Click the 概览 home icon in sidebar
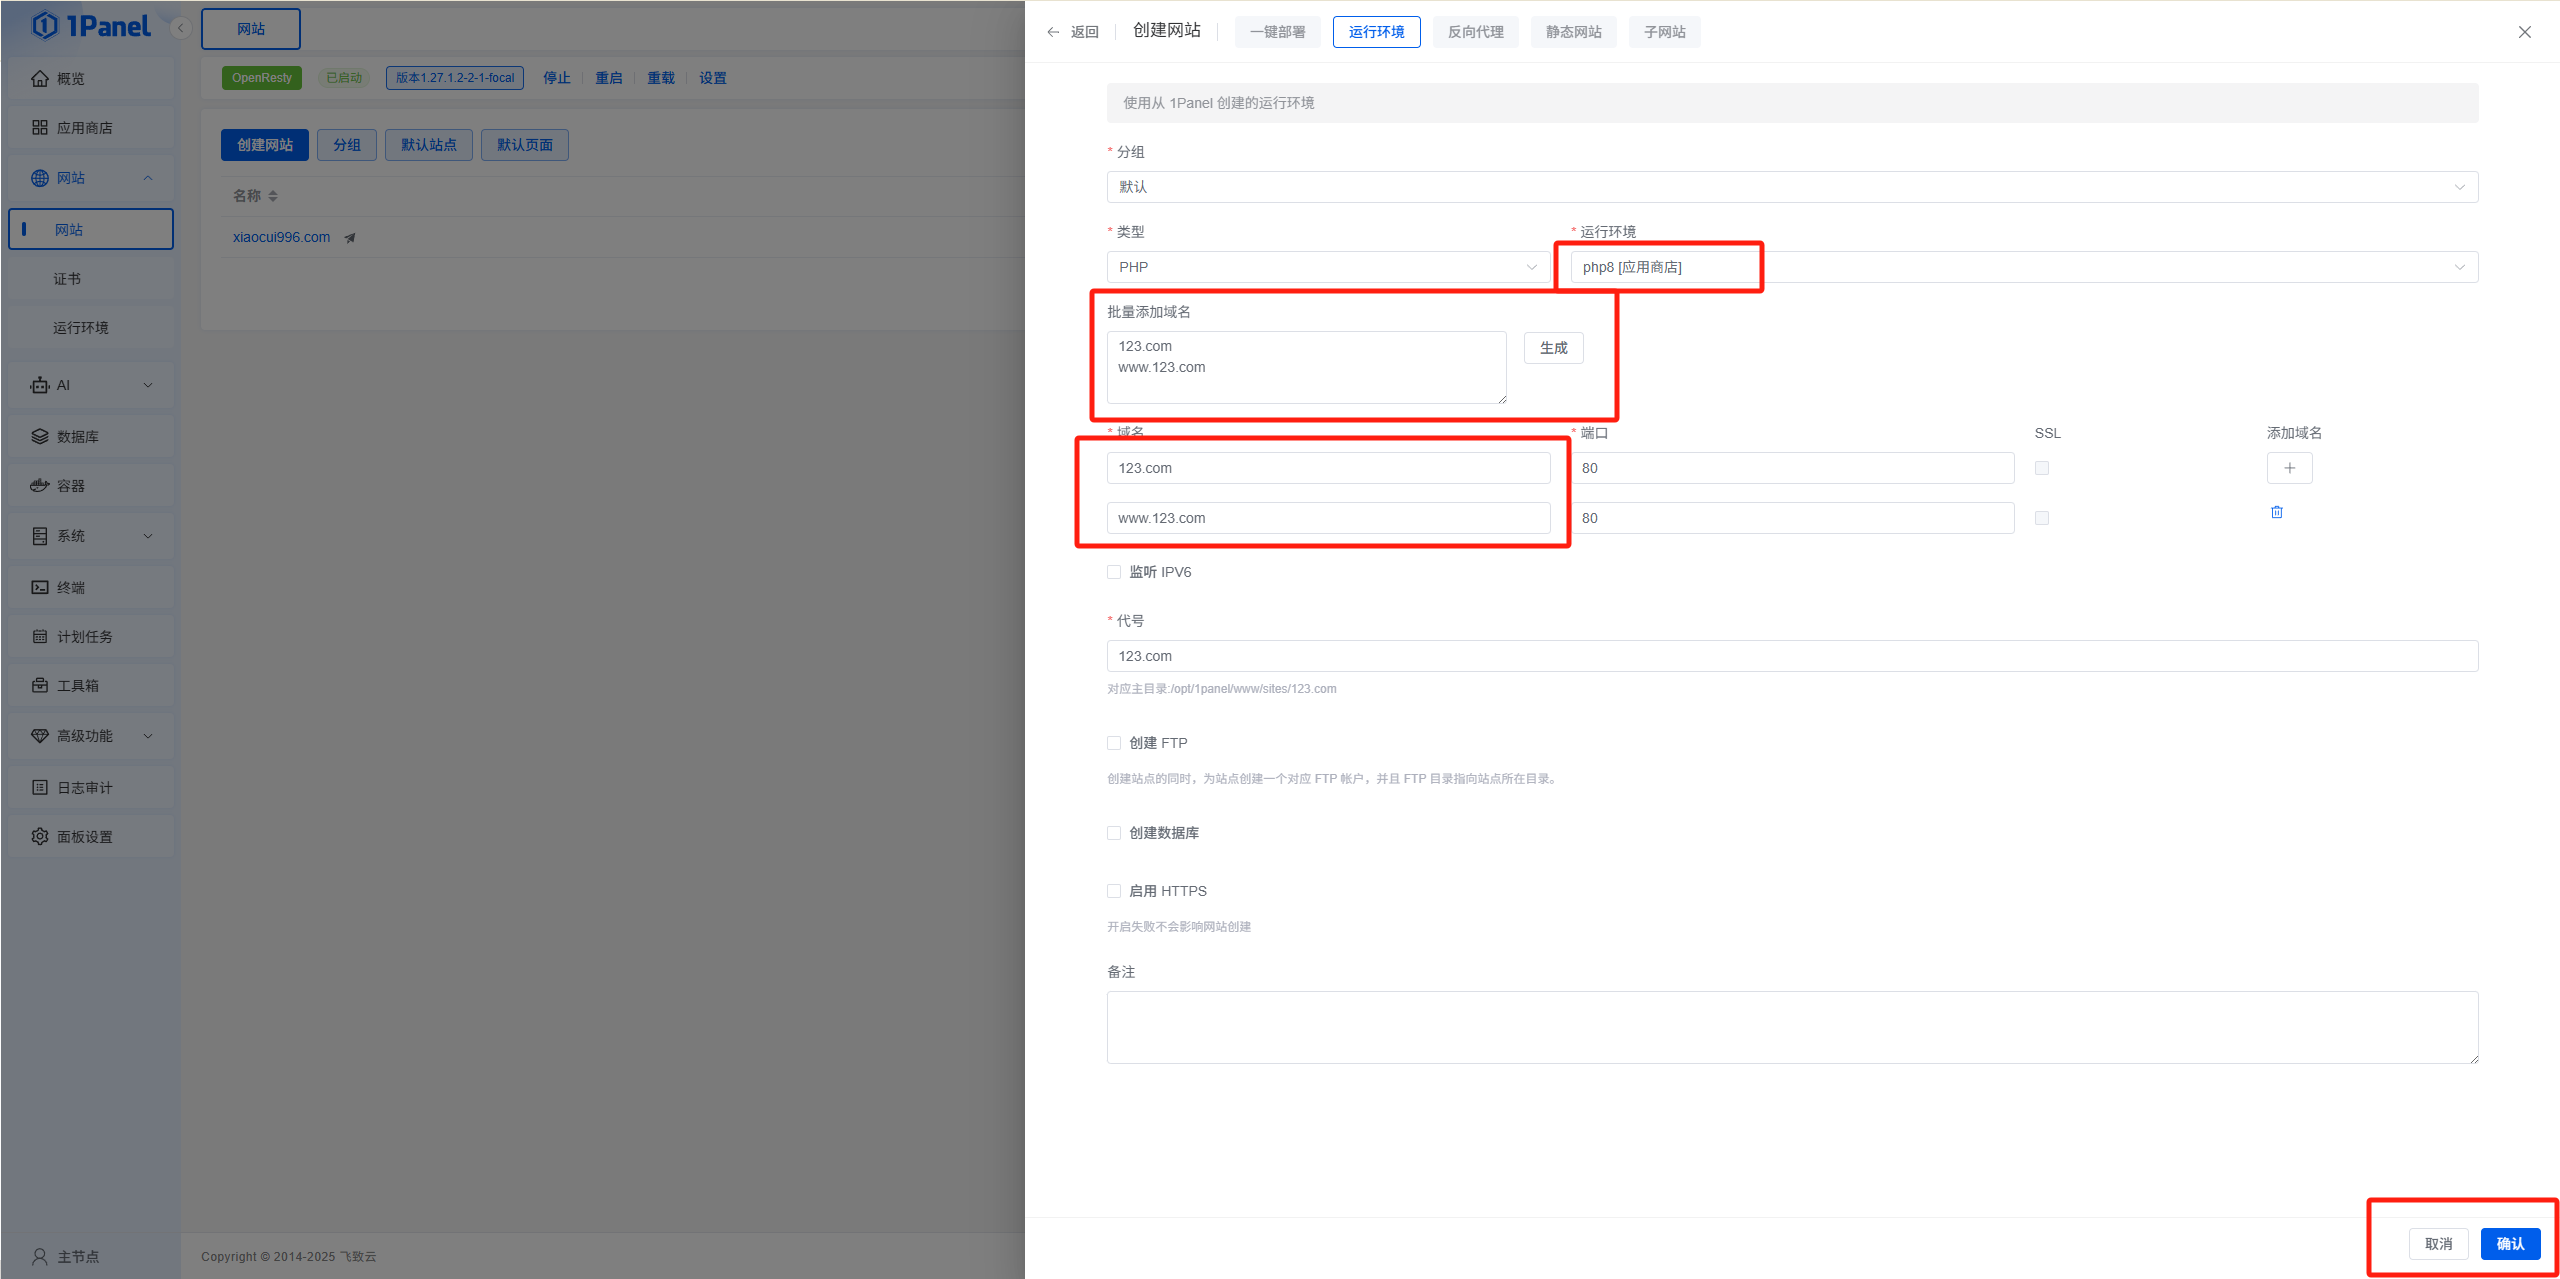Screen dimensions: 2560x1279 pyautogui.click(x=40, y=79)
